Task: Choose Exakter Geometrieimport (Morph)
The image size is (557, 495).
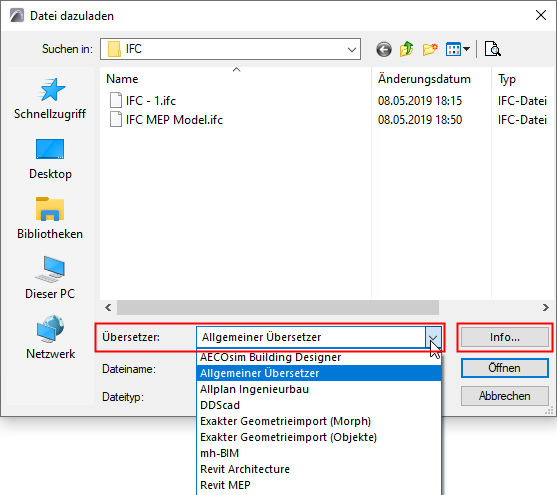Action: pyautogui.click(x=319, y=421)
